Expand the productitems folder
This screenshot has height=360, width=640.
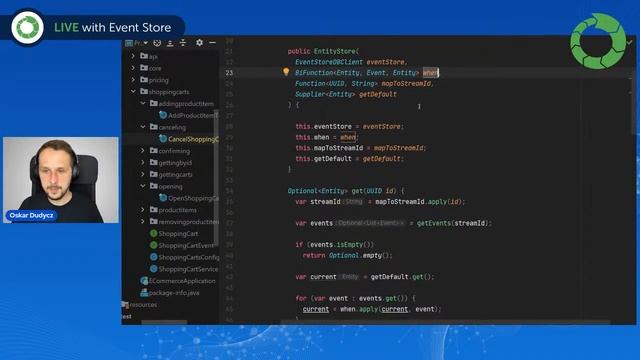point(143,210)
